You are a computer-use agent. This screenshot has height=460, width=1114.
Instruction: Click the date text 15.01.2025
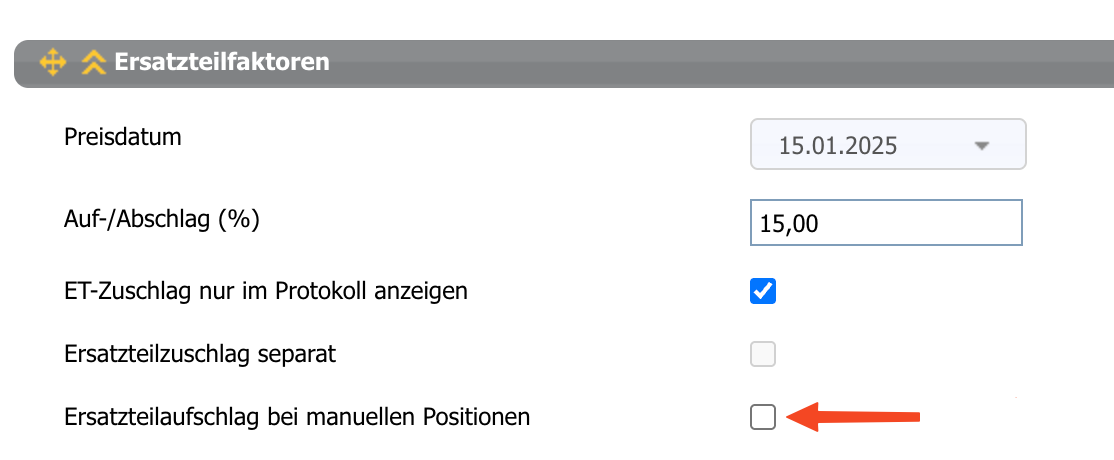click(x=838, y=146)
